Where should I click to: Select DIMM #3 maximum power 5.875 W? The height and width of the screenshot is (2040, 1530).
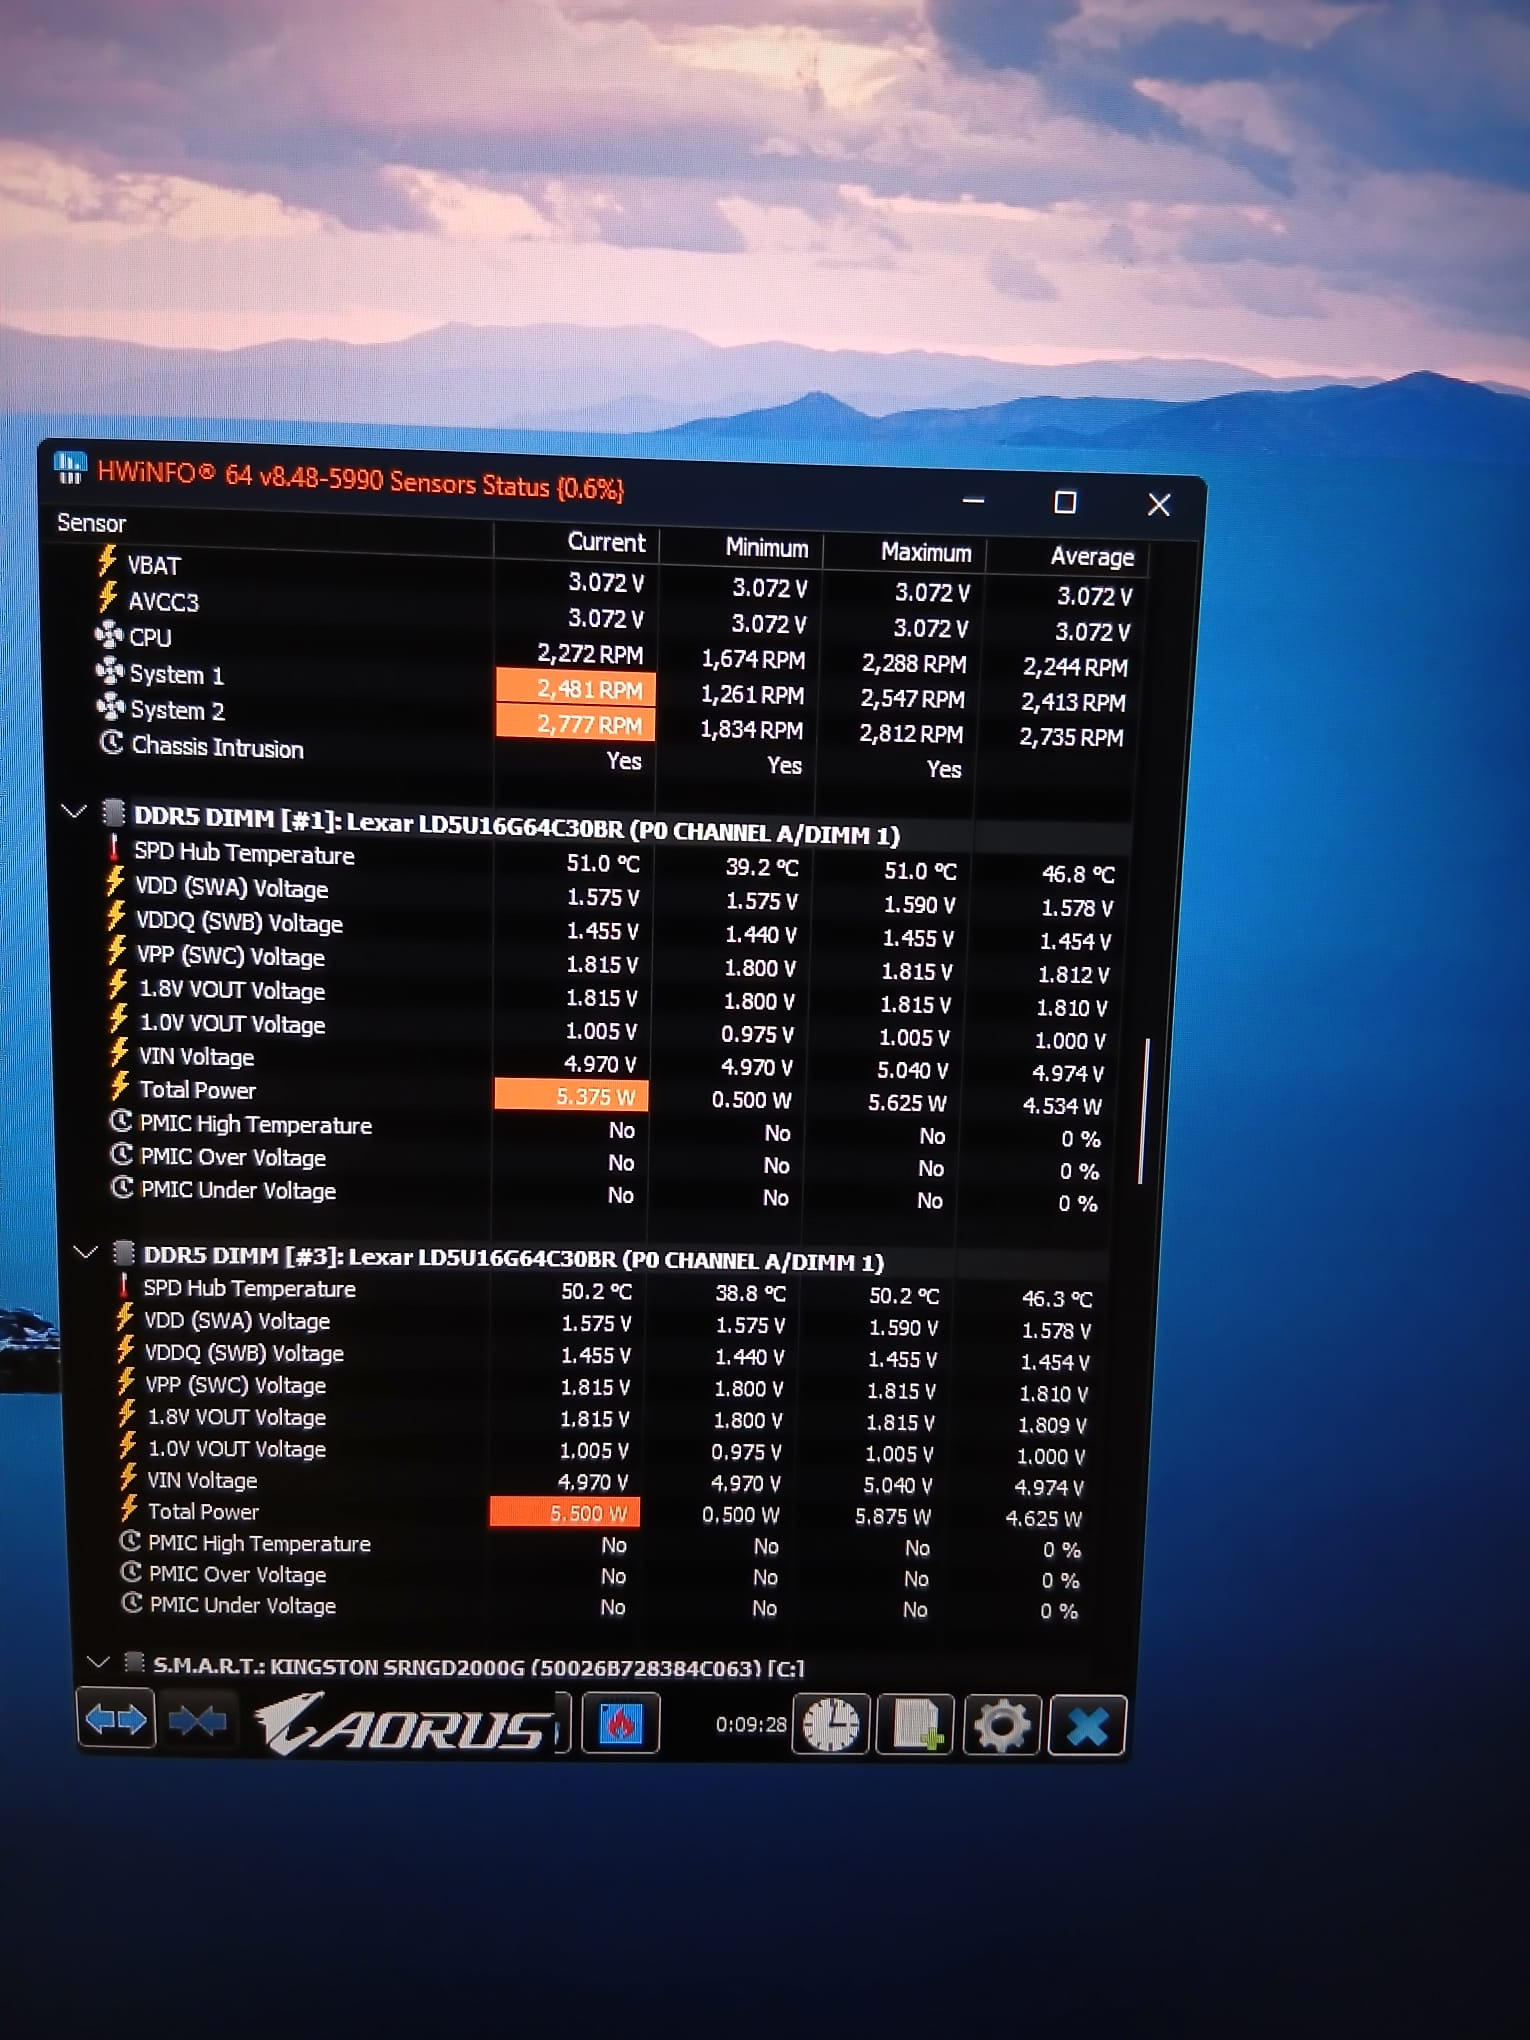892,1516
